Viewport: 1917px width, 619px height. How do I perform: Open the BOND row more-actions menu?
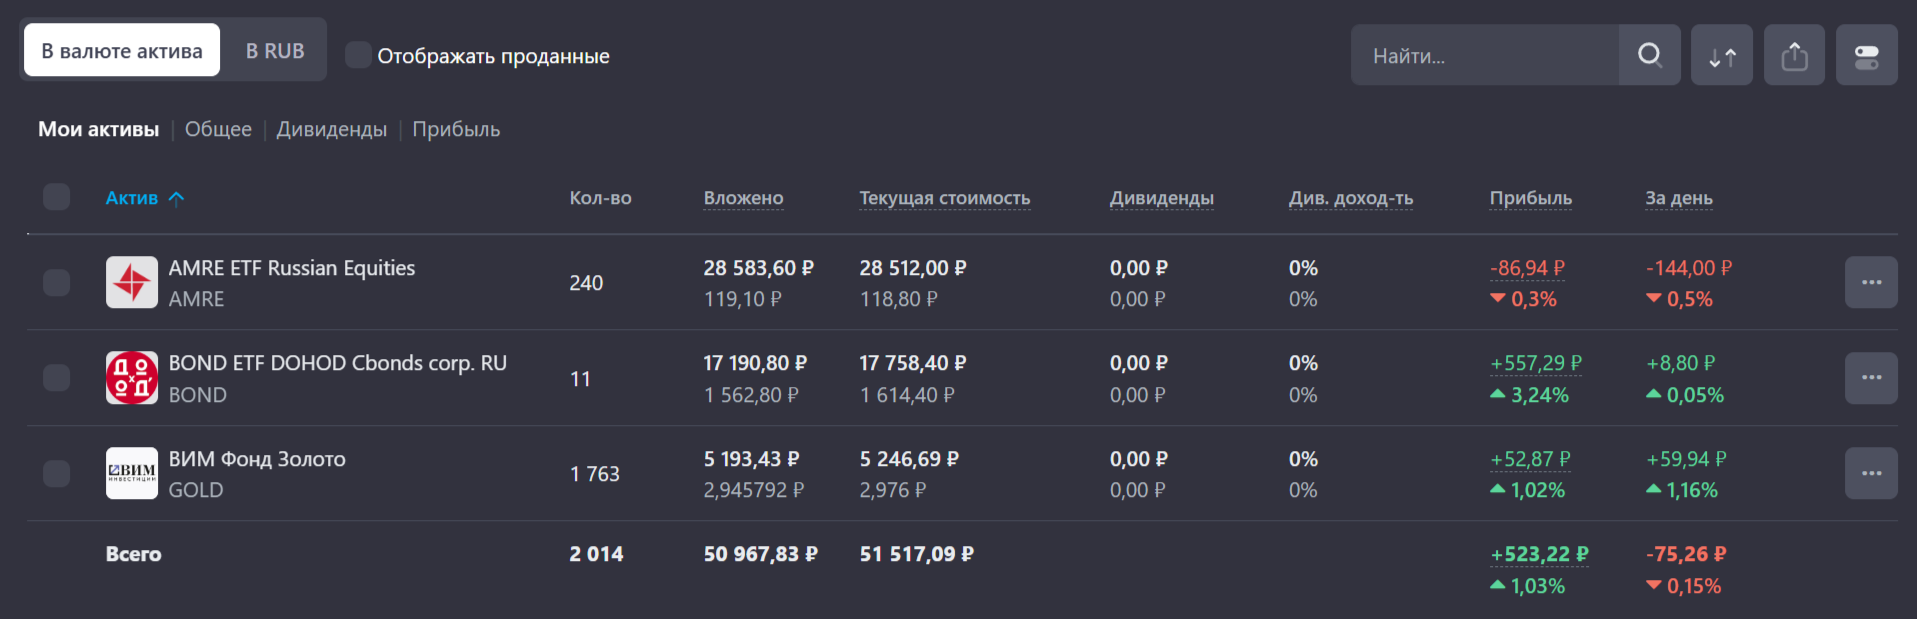click(1871, 378)
